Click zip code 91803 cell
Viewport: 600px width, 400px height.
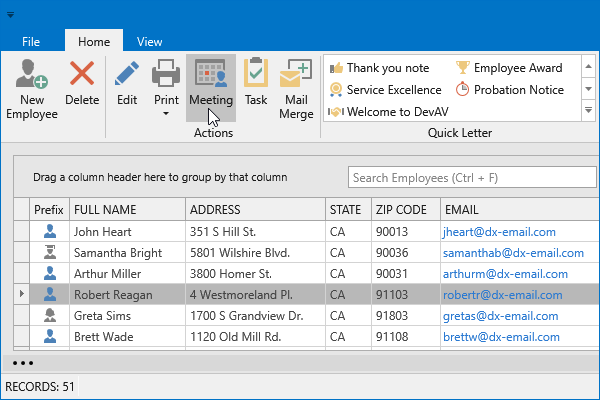coord(406,316)
